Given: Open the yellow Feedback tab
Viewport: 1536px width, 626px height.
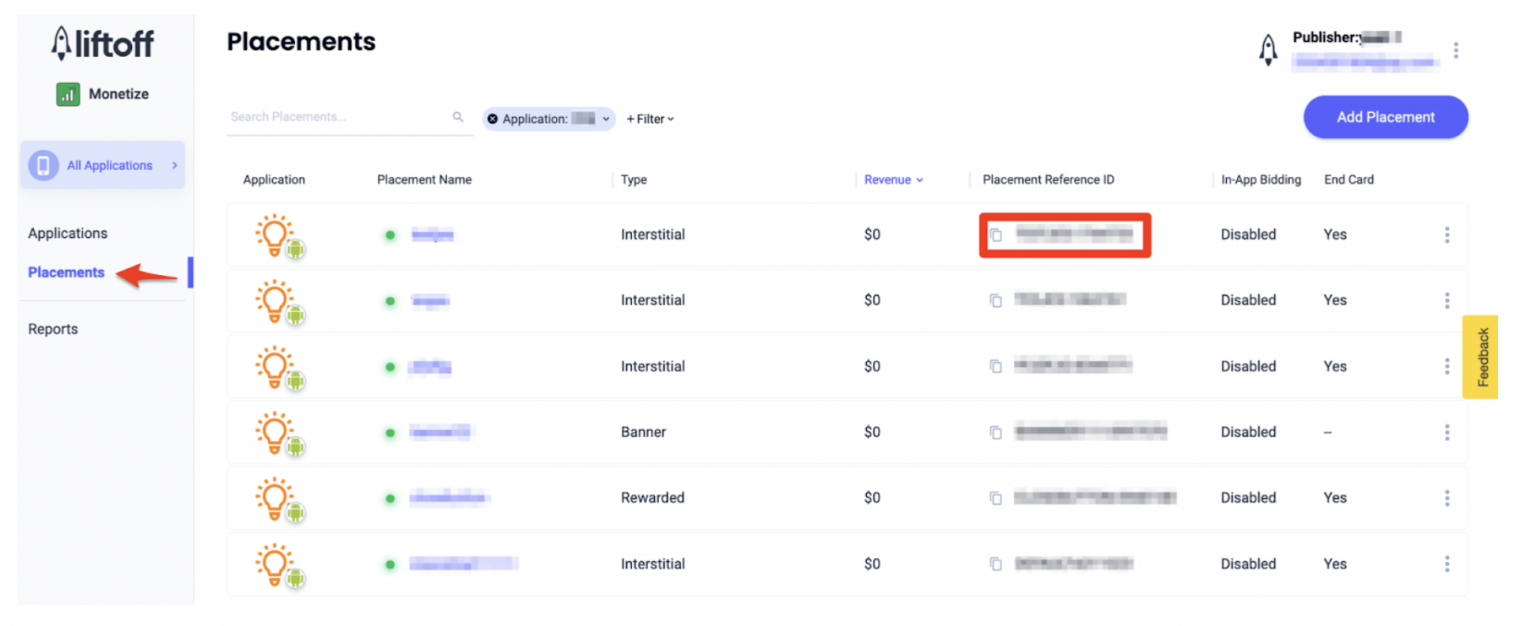Looking at the screenshot, I should click(1482, 357).
